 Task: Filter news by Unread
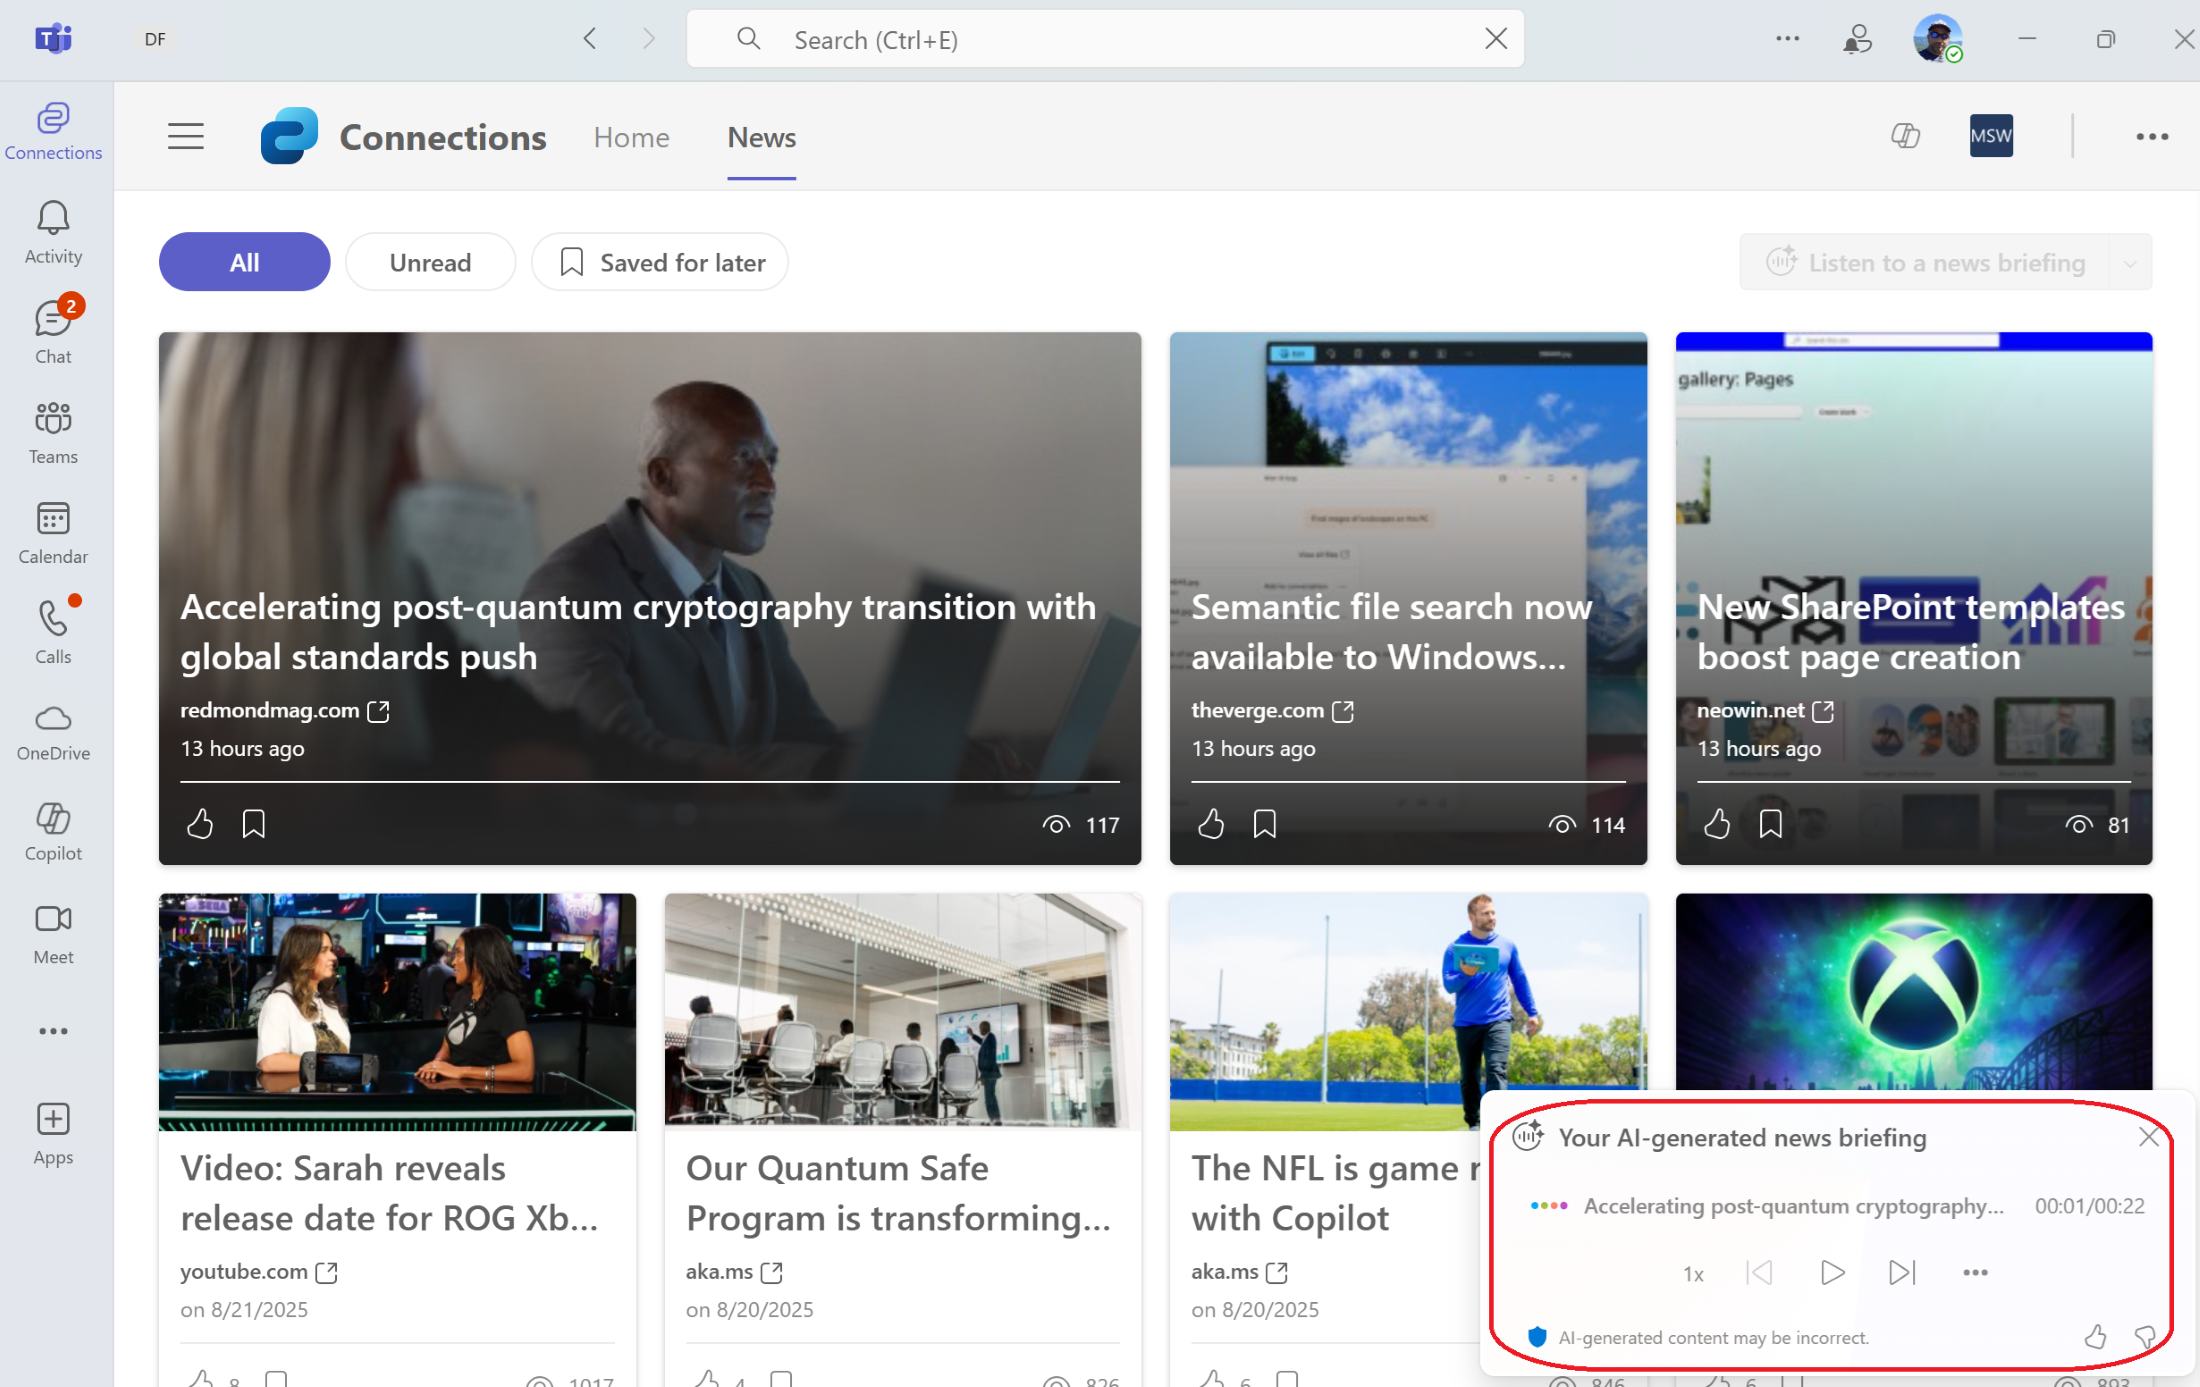point(430,262)
